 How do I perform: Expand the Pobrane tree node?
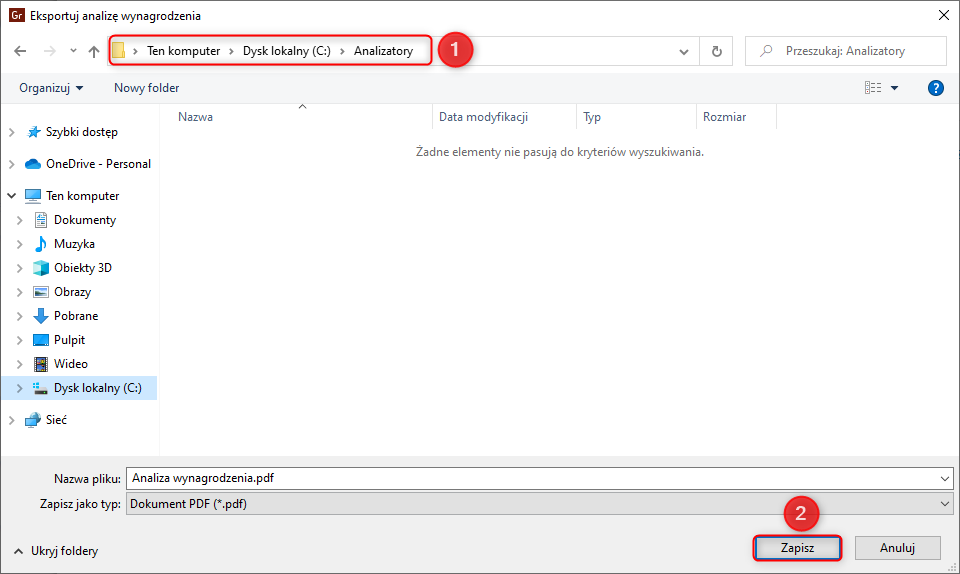pos(20,316)
